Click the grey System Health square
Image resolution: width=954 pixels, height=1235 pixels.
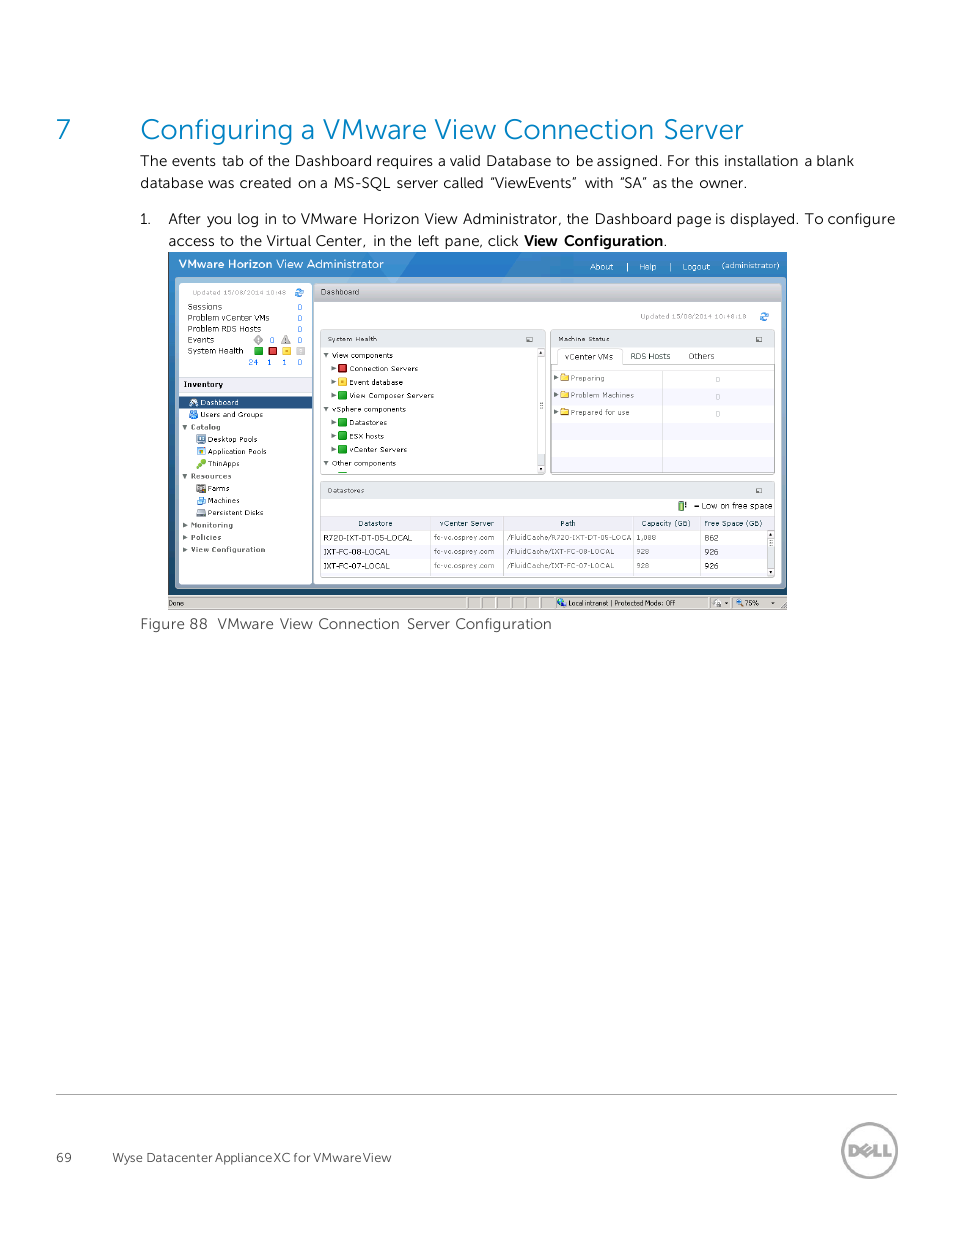click(300, 351)
